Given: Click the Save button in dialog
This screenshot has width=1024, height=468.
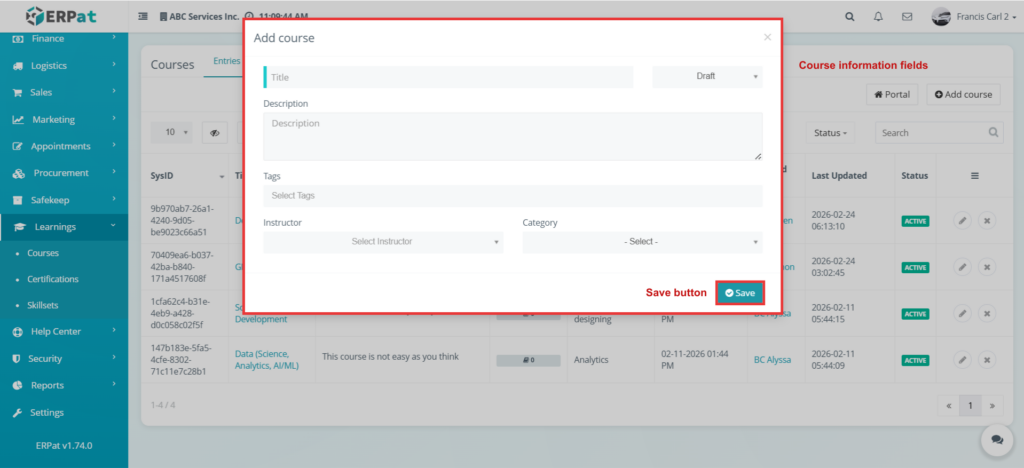Looking at the screenshot, I should (x=740, y=294).
